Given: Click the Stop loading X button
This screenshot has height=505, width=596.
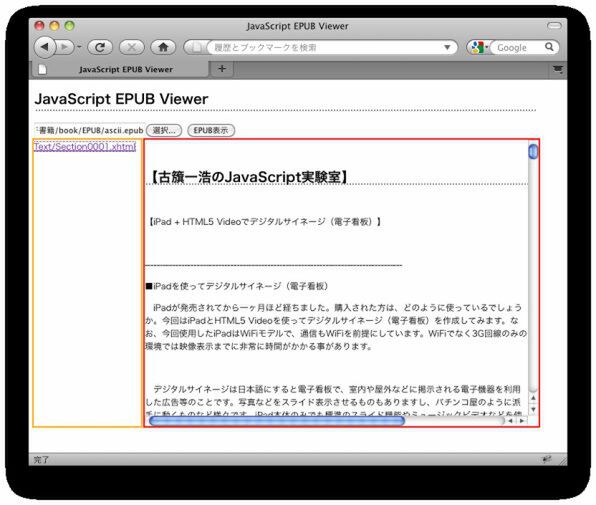Looking at the screenshot, I should coord(132,47).
